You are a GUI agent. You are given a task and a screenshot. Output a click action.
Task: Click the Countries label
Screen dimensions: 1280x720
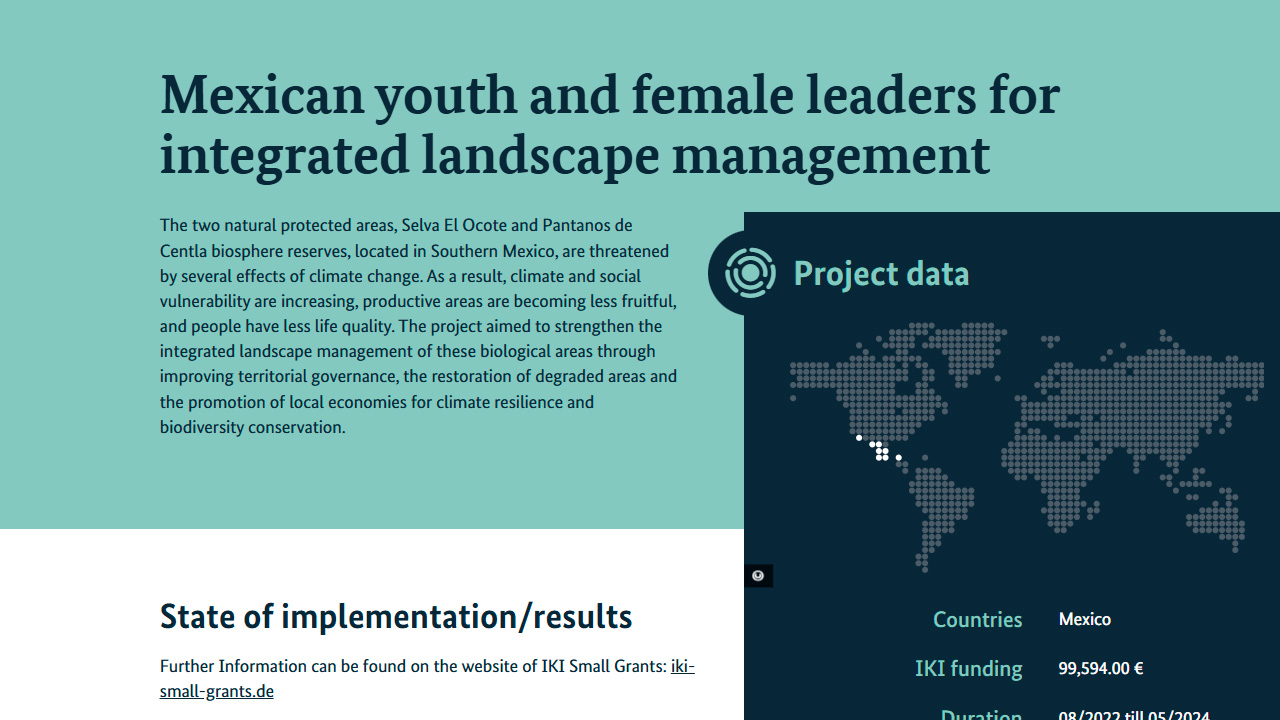point(977,619)
